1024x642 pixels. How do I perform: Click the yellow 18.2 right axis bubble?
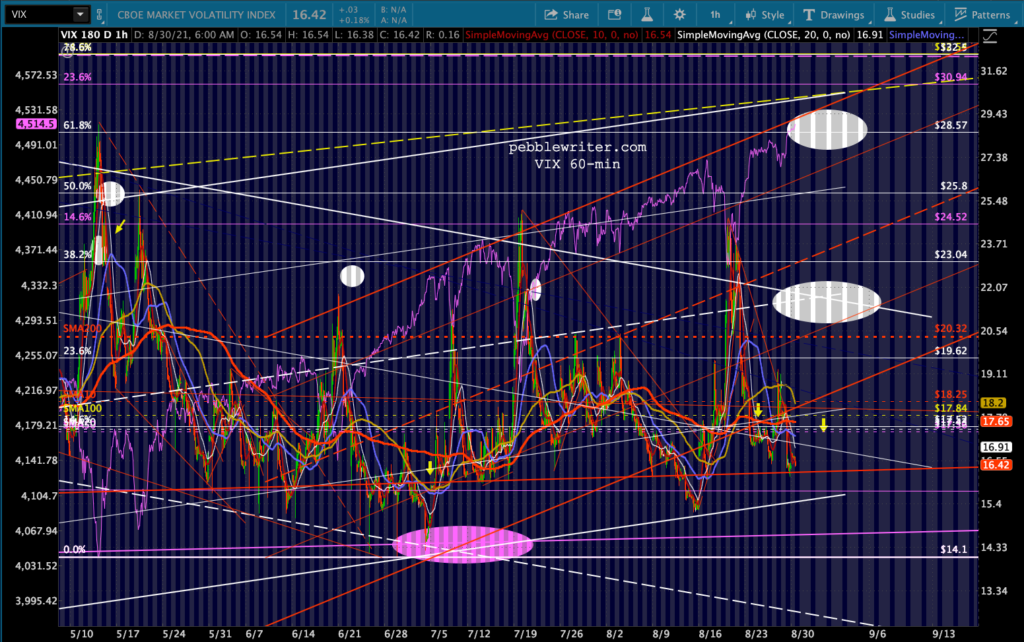tap(993, 404)
